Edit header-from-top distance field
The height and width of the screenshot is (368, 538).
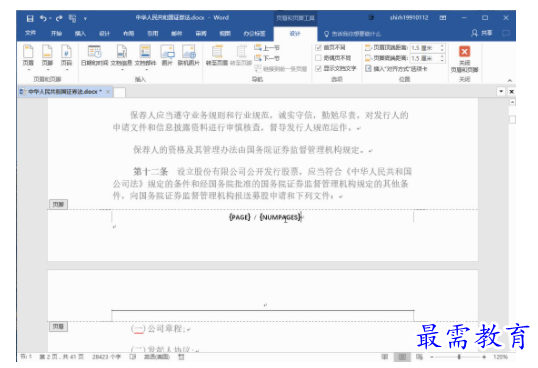click(424, 48)
